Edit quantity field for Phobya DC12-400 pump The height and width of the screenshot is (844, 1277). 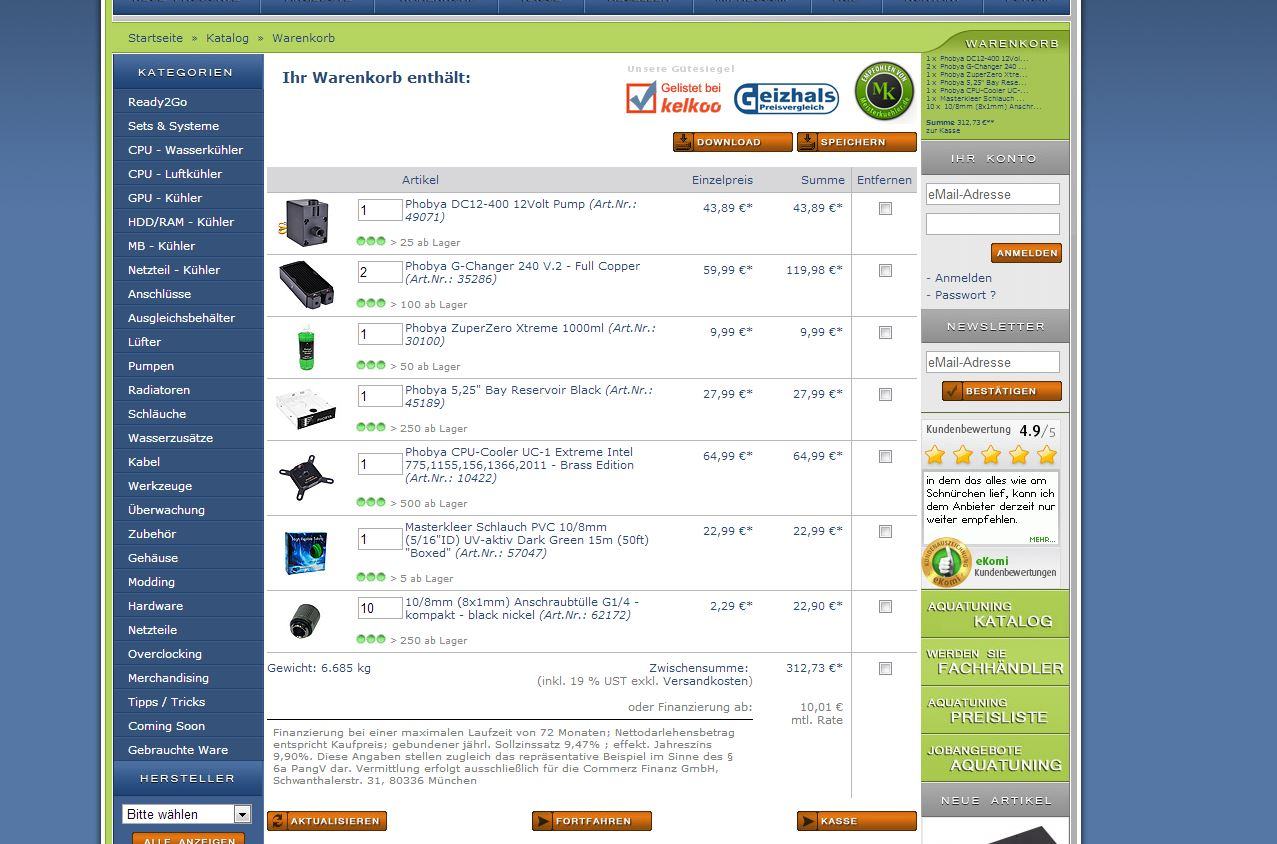click(x=380, y=210)
